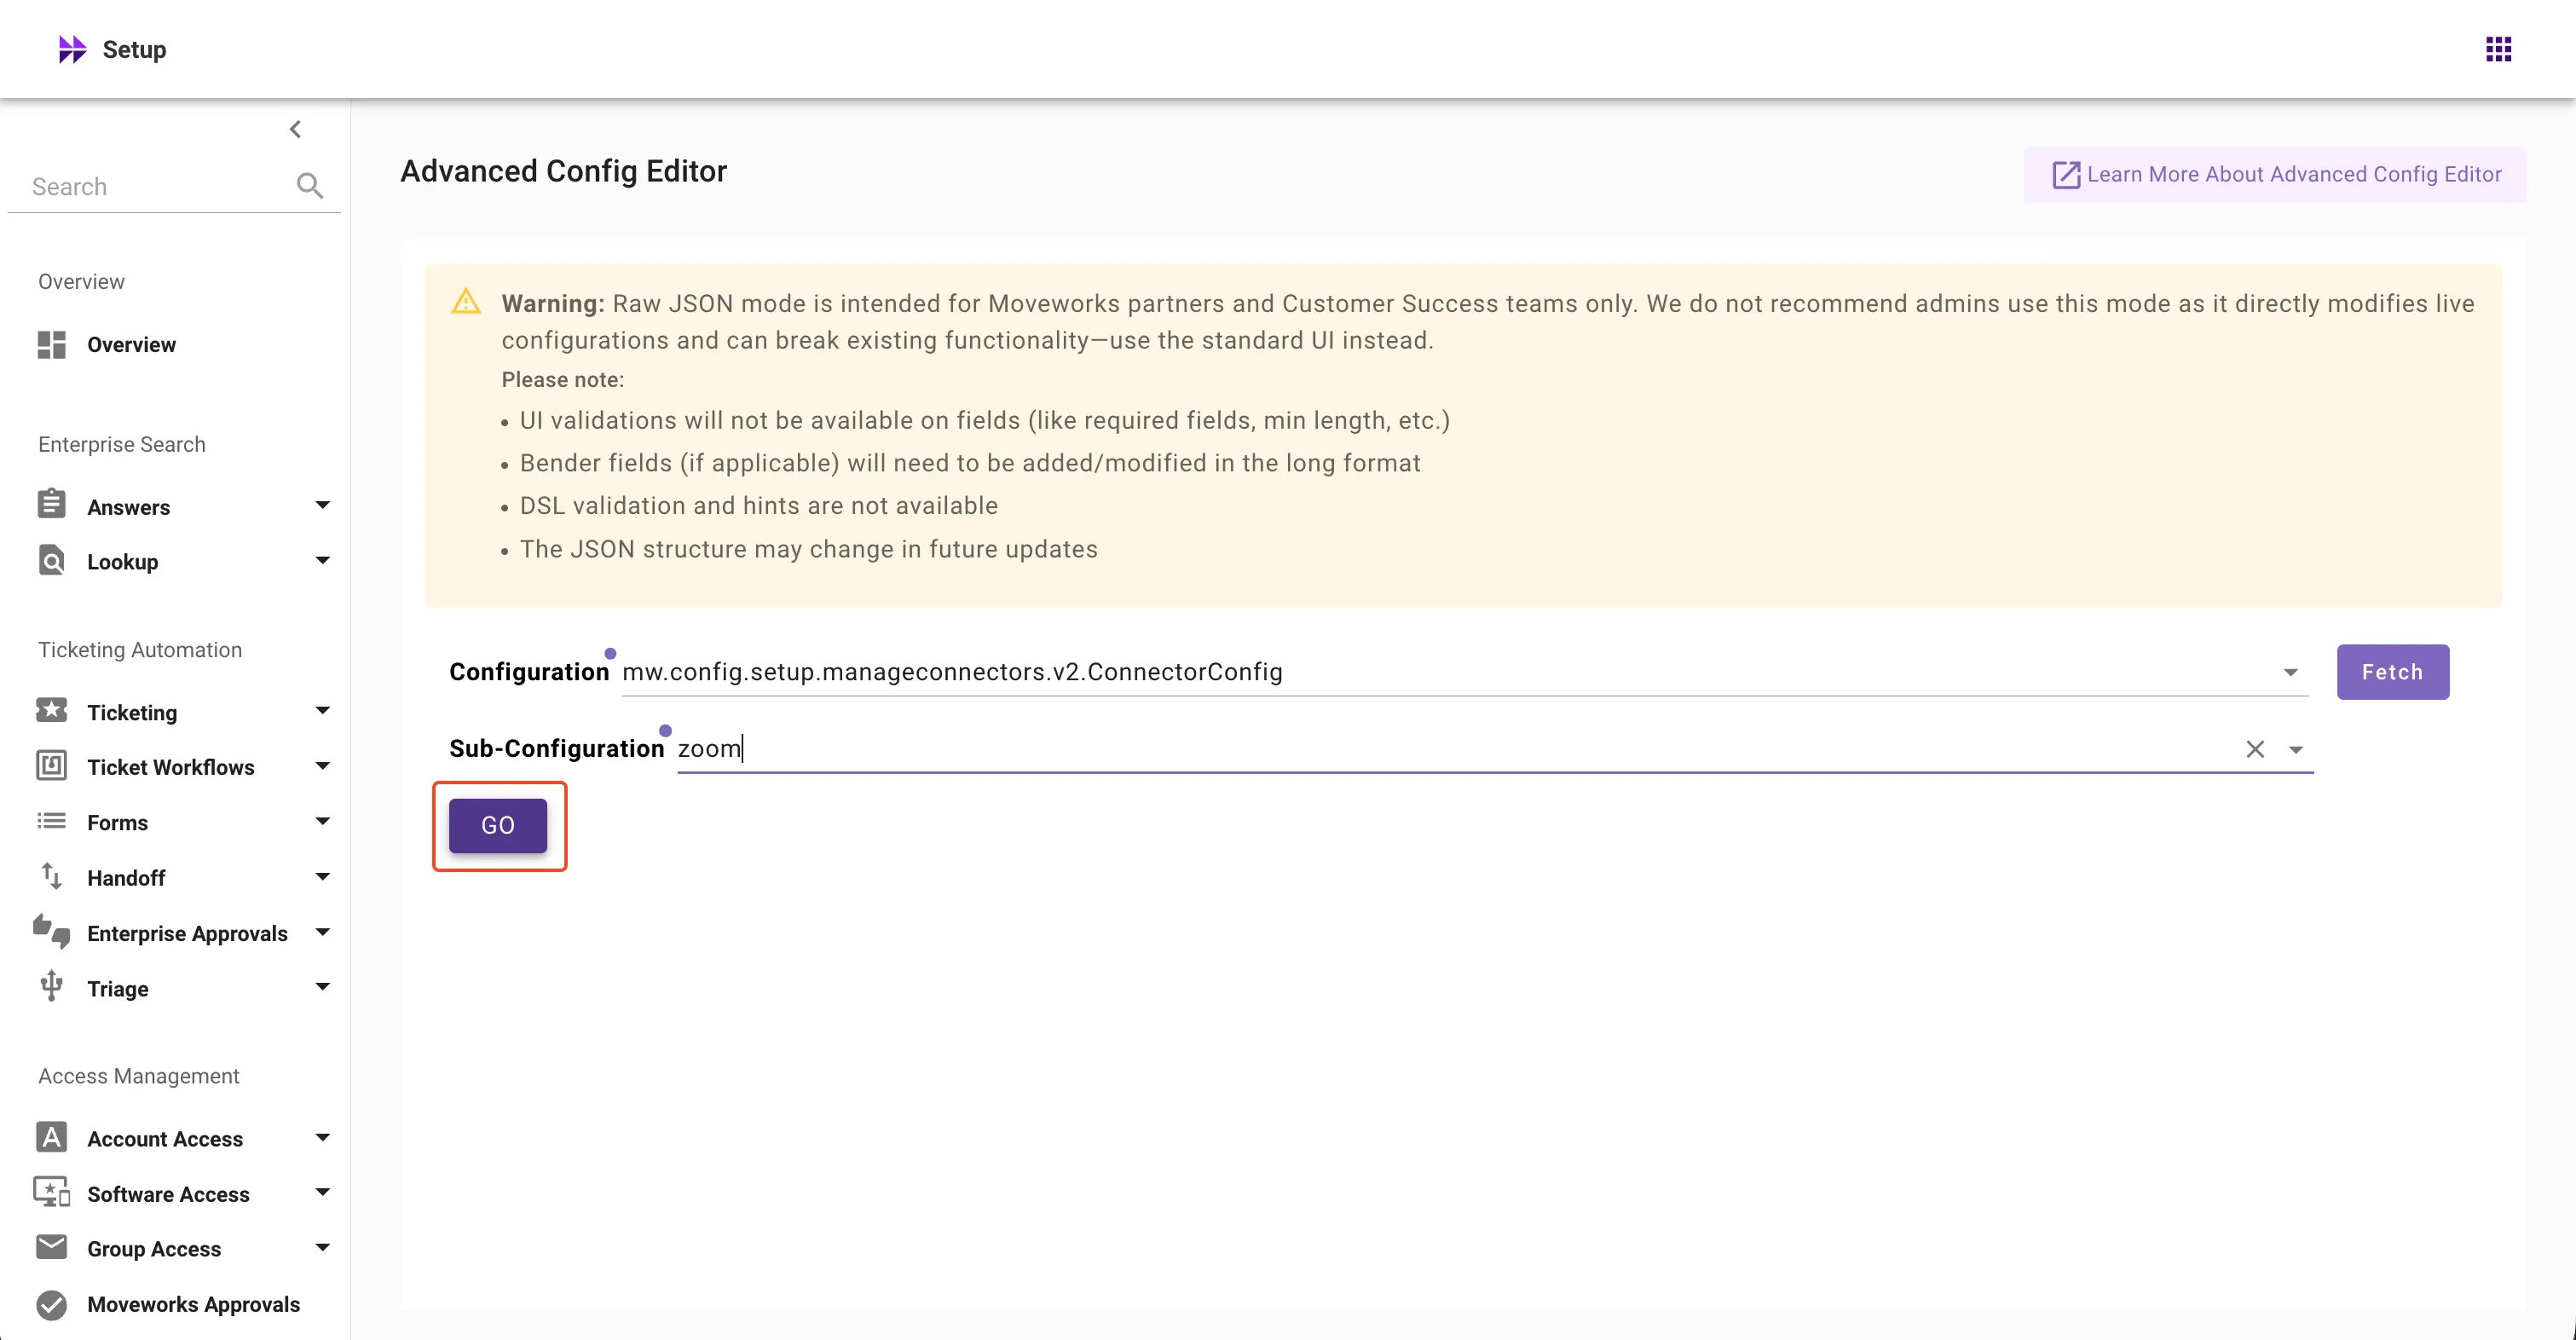Viewport: 2576px width, 1340px height.
Task: Click the Moveworks Approvals checkmark item
Action: 193,1304
